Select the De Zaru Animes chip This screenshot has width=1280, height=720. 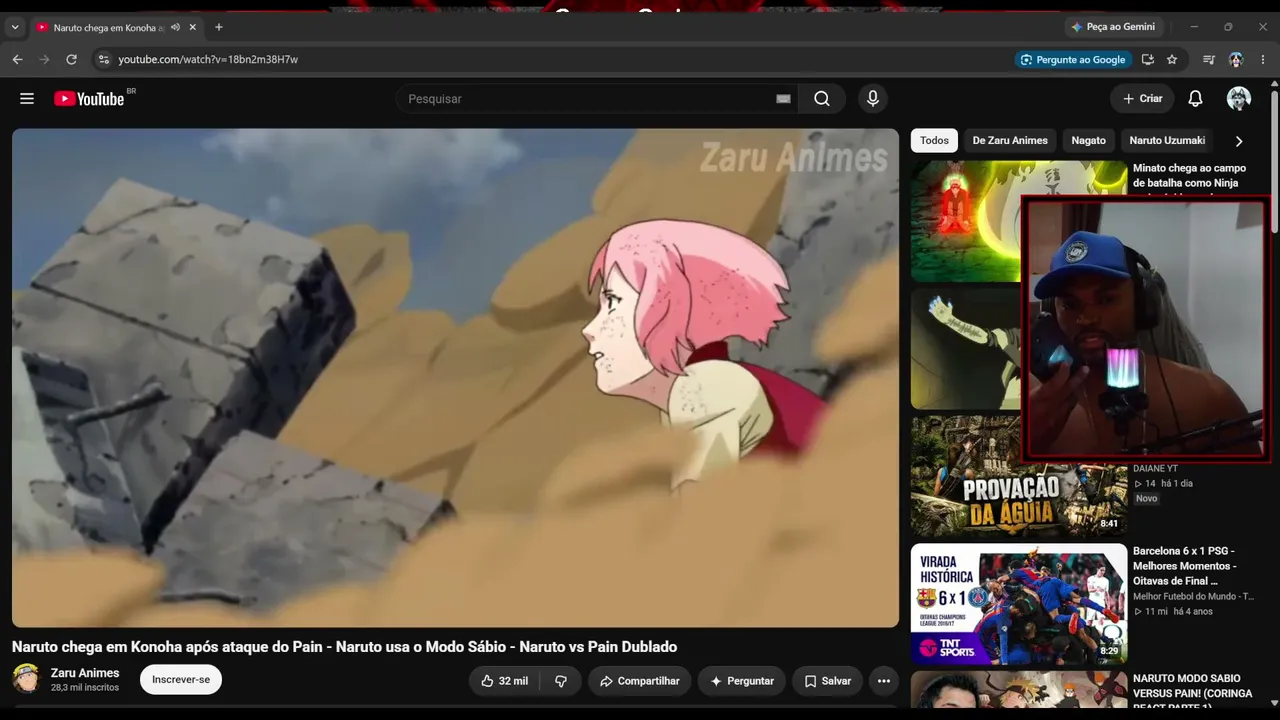[1010, 141]
